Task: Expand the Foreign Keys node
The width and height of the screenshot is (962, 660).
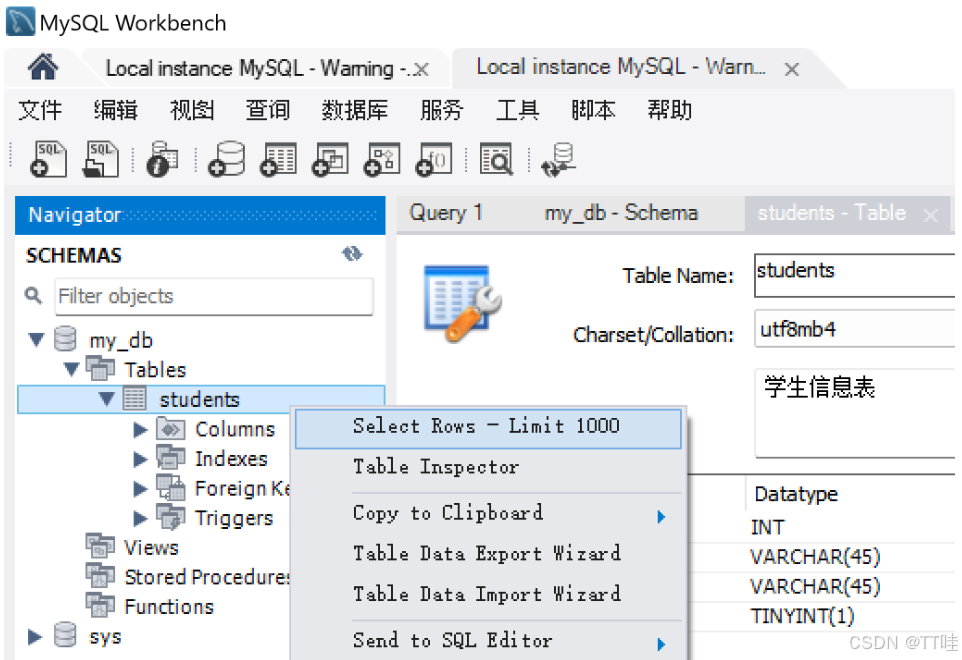Action: click(x=140, y=488)
